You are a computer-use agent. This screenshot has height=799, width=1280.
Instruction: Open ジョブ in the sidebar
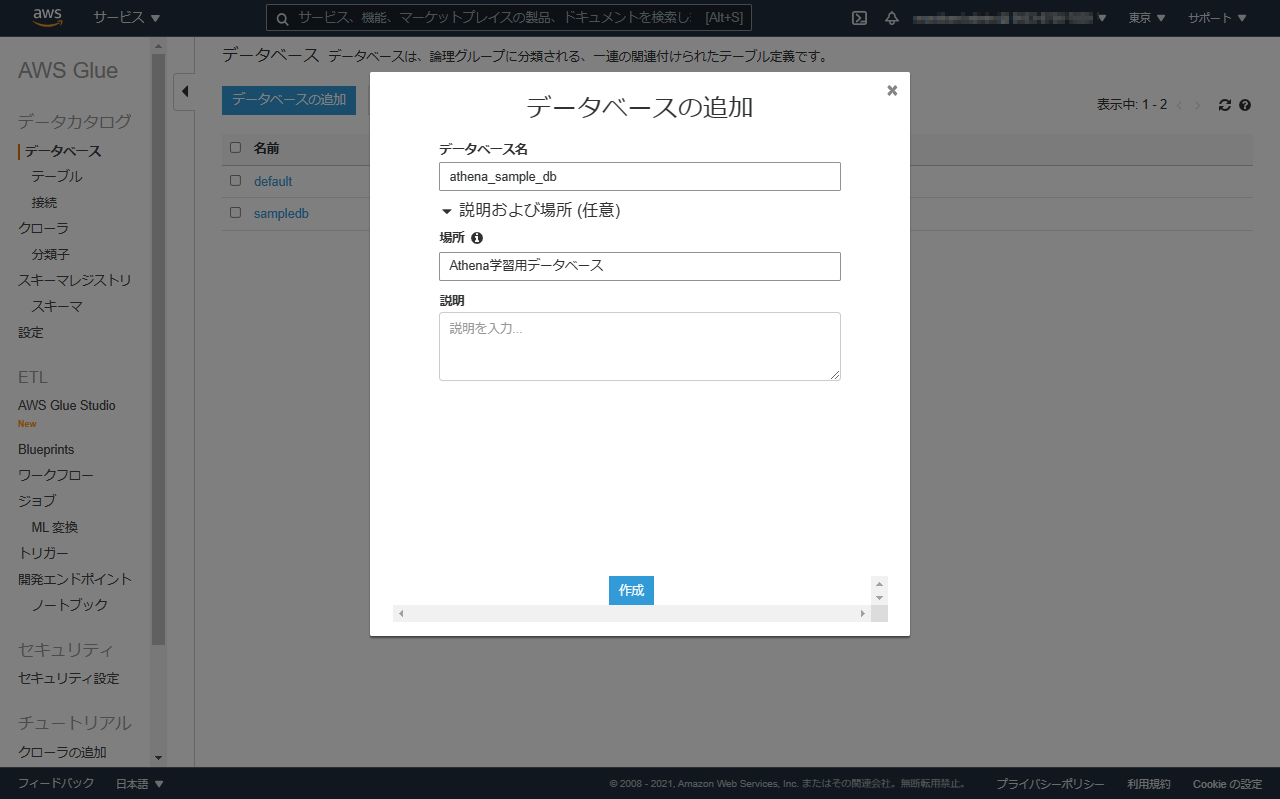(37, 501)
